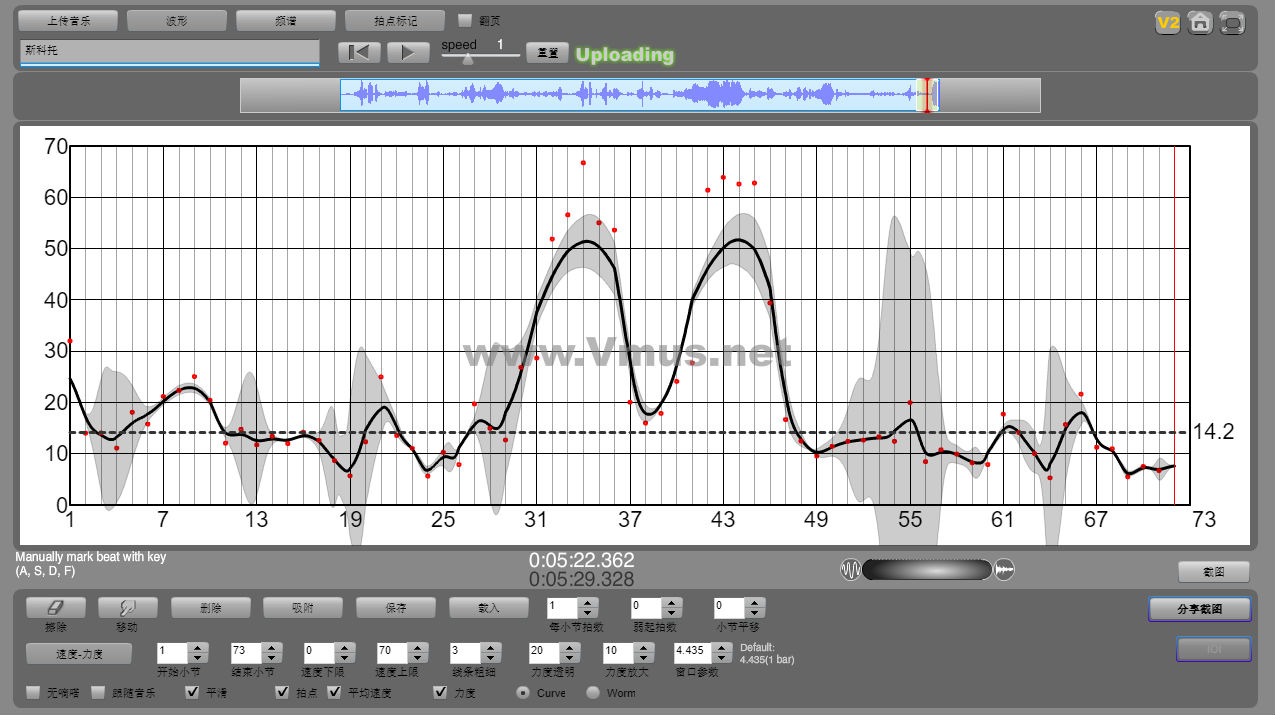Select the Worm radio button
The width and height of the screenshot is (1275, 715).
(593, 692)
